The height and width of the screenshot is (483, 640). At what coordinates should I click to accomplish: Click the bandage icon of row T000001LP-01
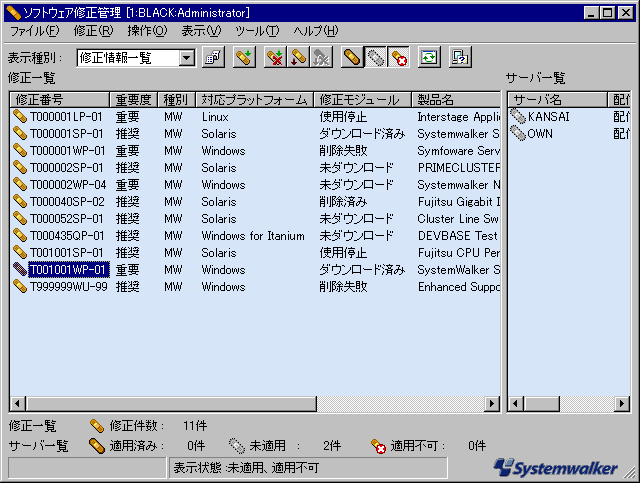[20, 117]
